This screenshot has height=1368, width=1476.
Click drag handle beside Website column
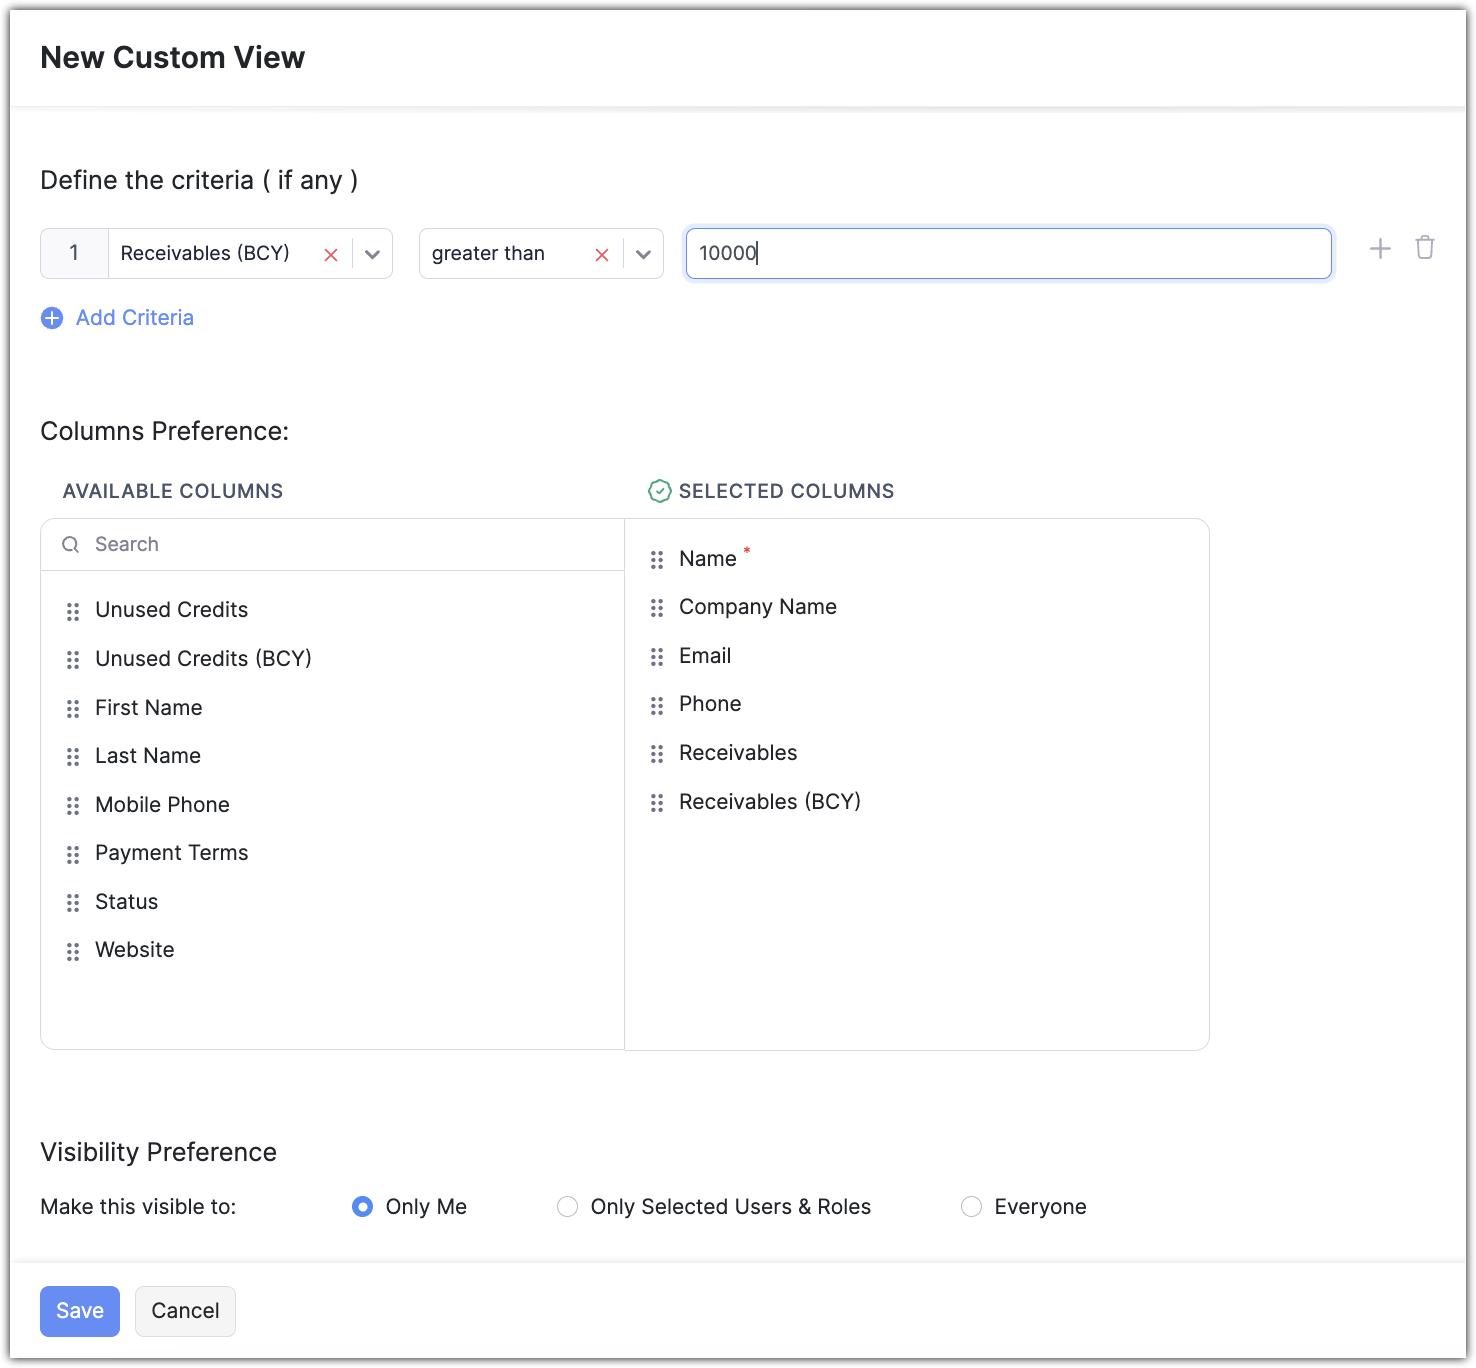click(73, 952)
